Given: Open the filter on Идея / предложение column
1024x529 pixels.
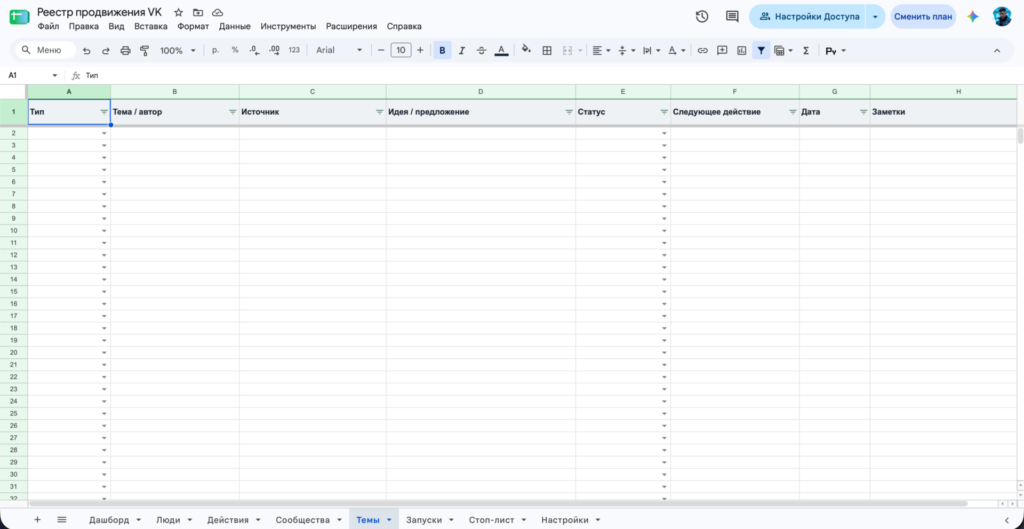Looking at the screenshot, I should 569,112.
